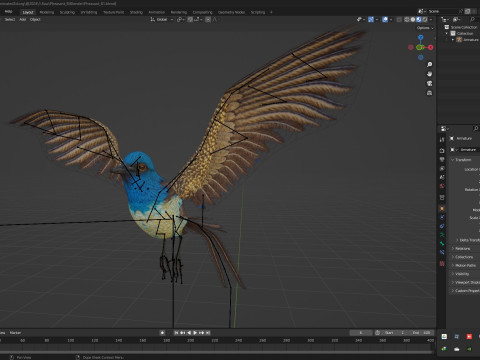Toggle camera view with the camera icon

(429, 83)
